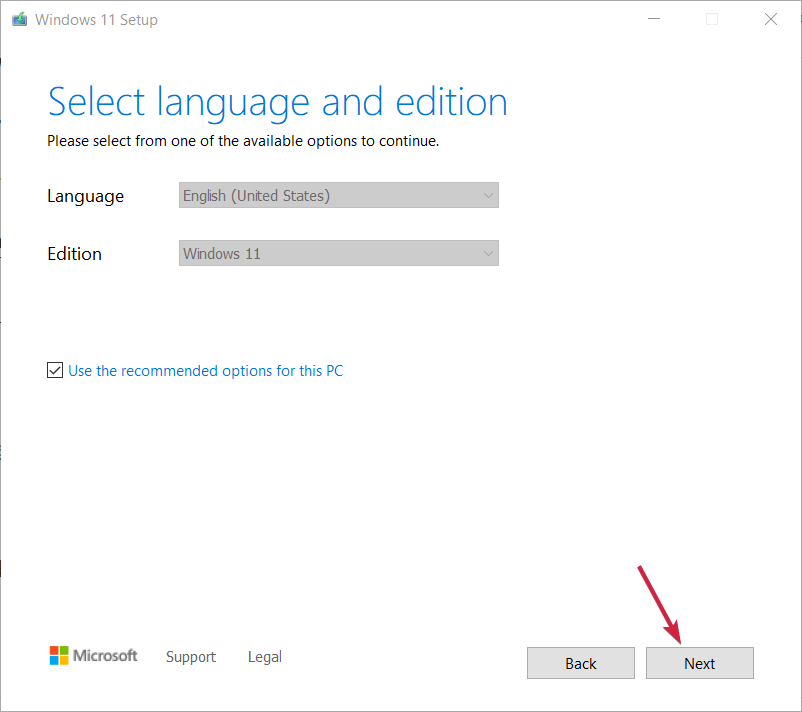Click the Next button
The width and height of the screenshot is (802, 712).
coord(699,663)
